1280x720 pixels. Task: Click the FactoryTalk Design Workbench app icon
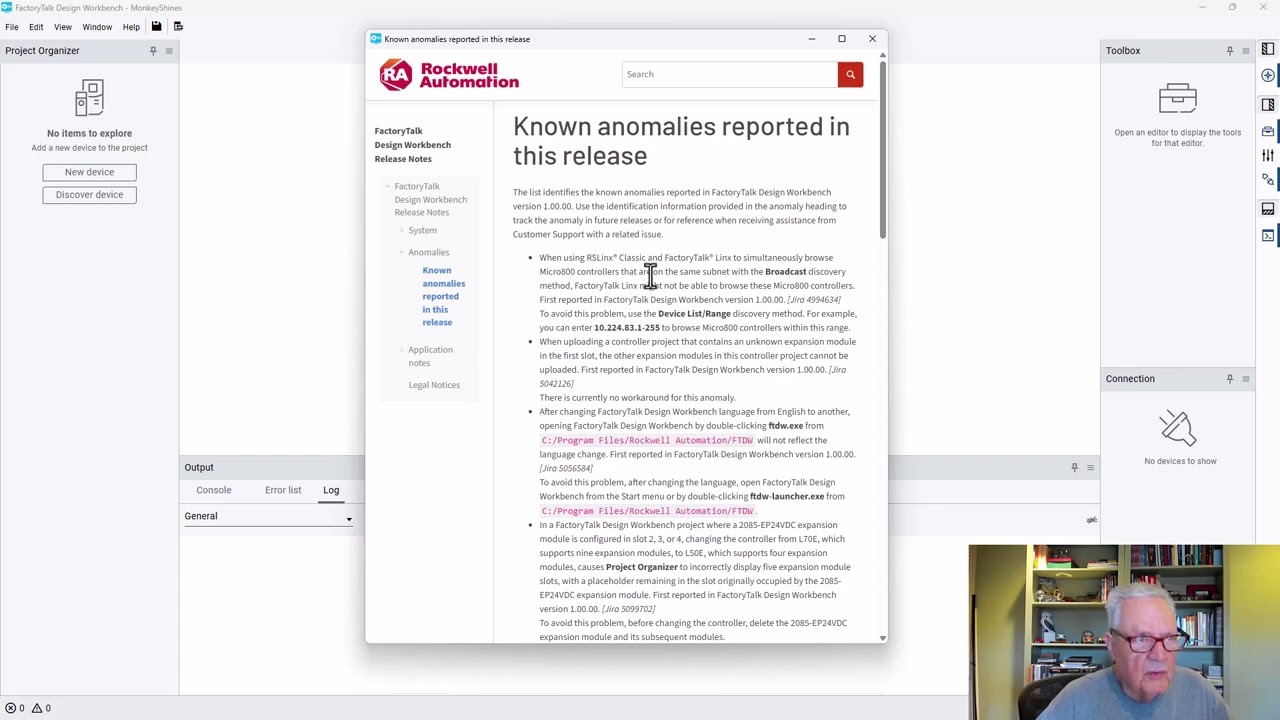[7, 8]
